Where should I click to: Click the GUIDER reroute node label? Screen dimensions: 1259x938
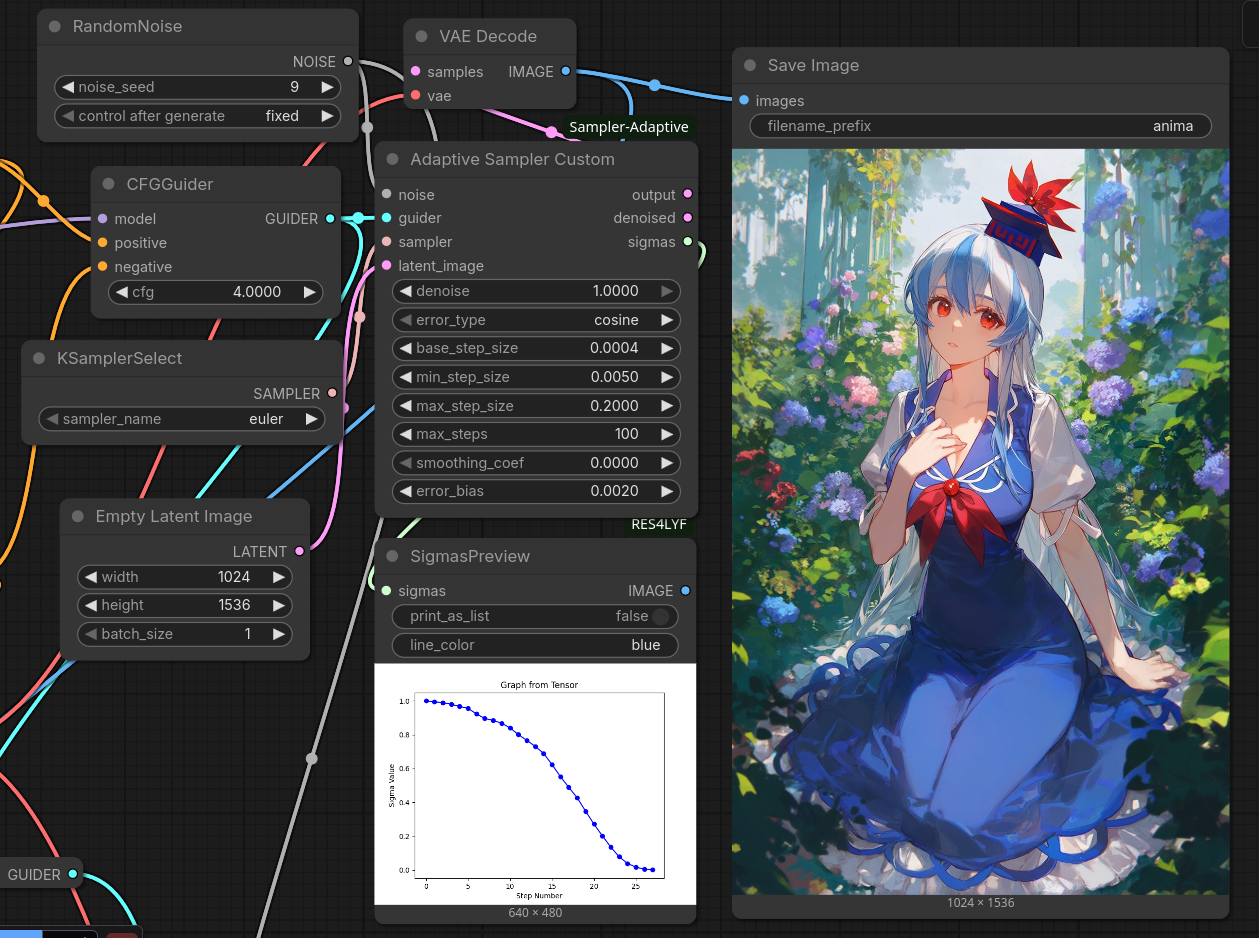[34, 875]
